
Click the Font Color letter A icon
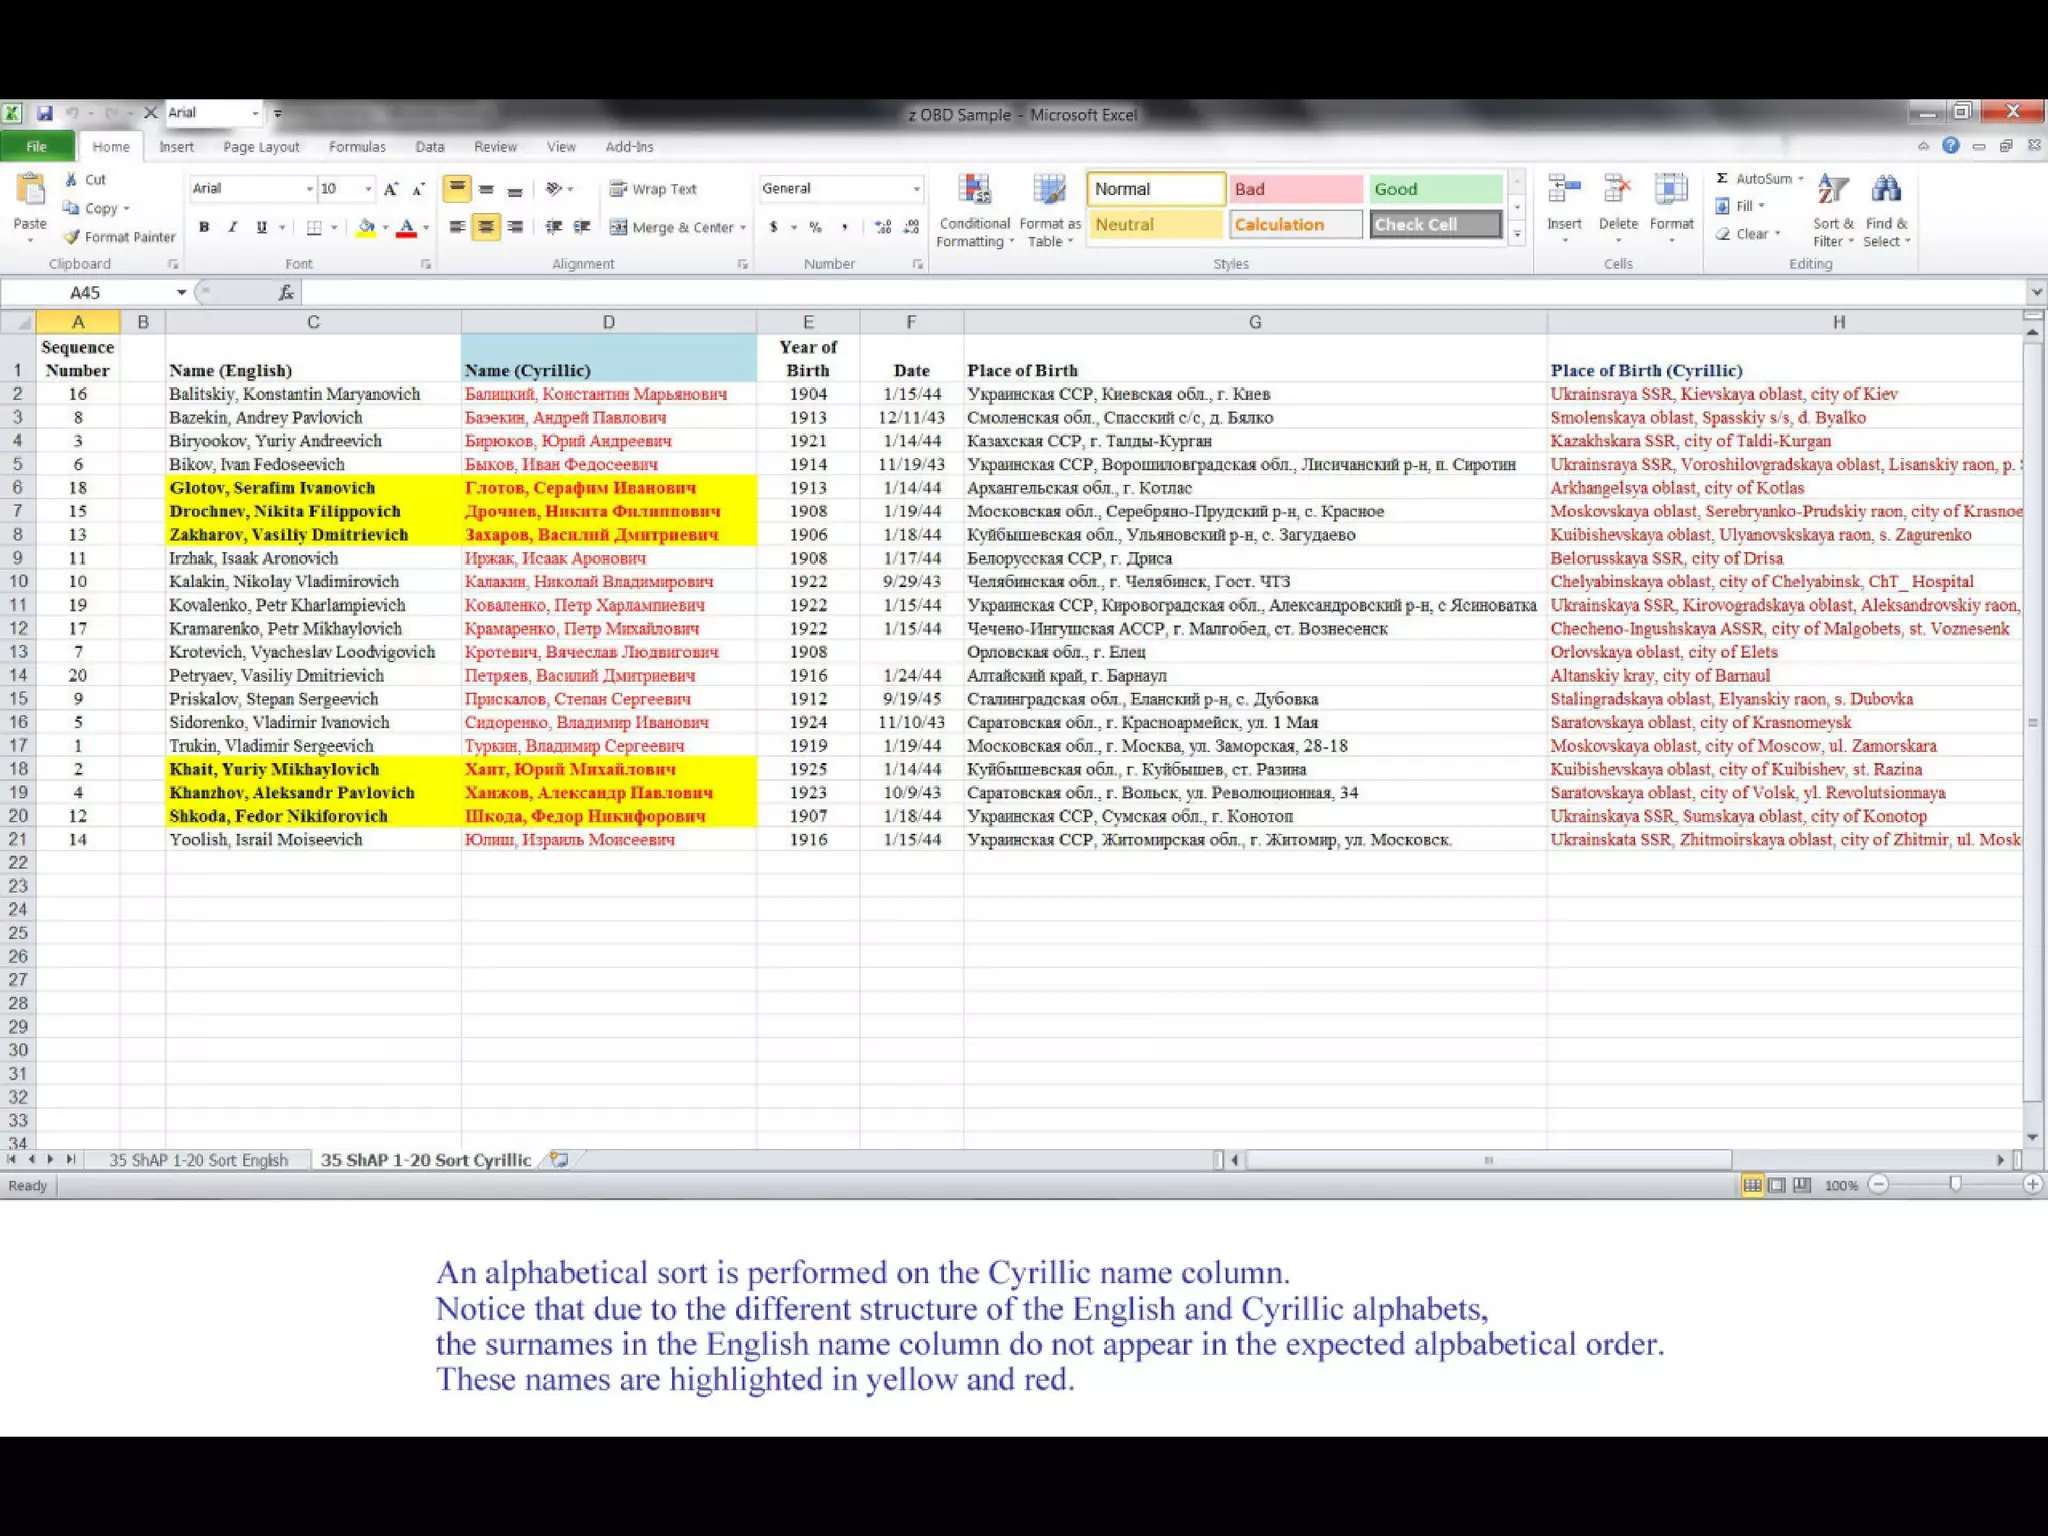coord(406,228)
